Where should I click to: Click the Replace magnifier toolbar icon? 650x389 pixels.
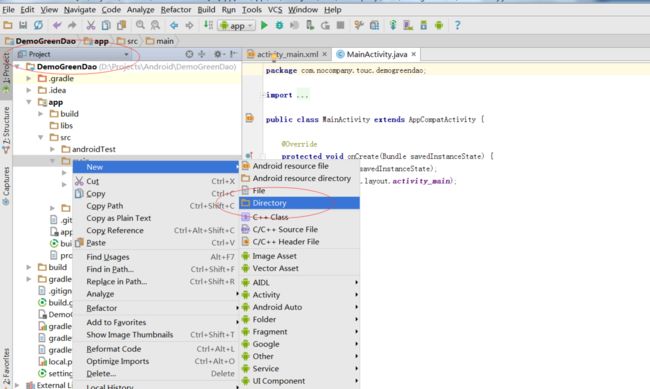click(155, 25)
